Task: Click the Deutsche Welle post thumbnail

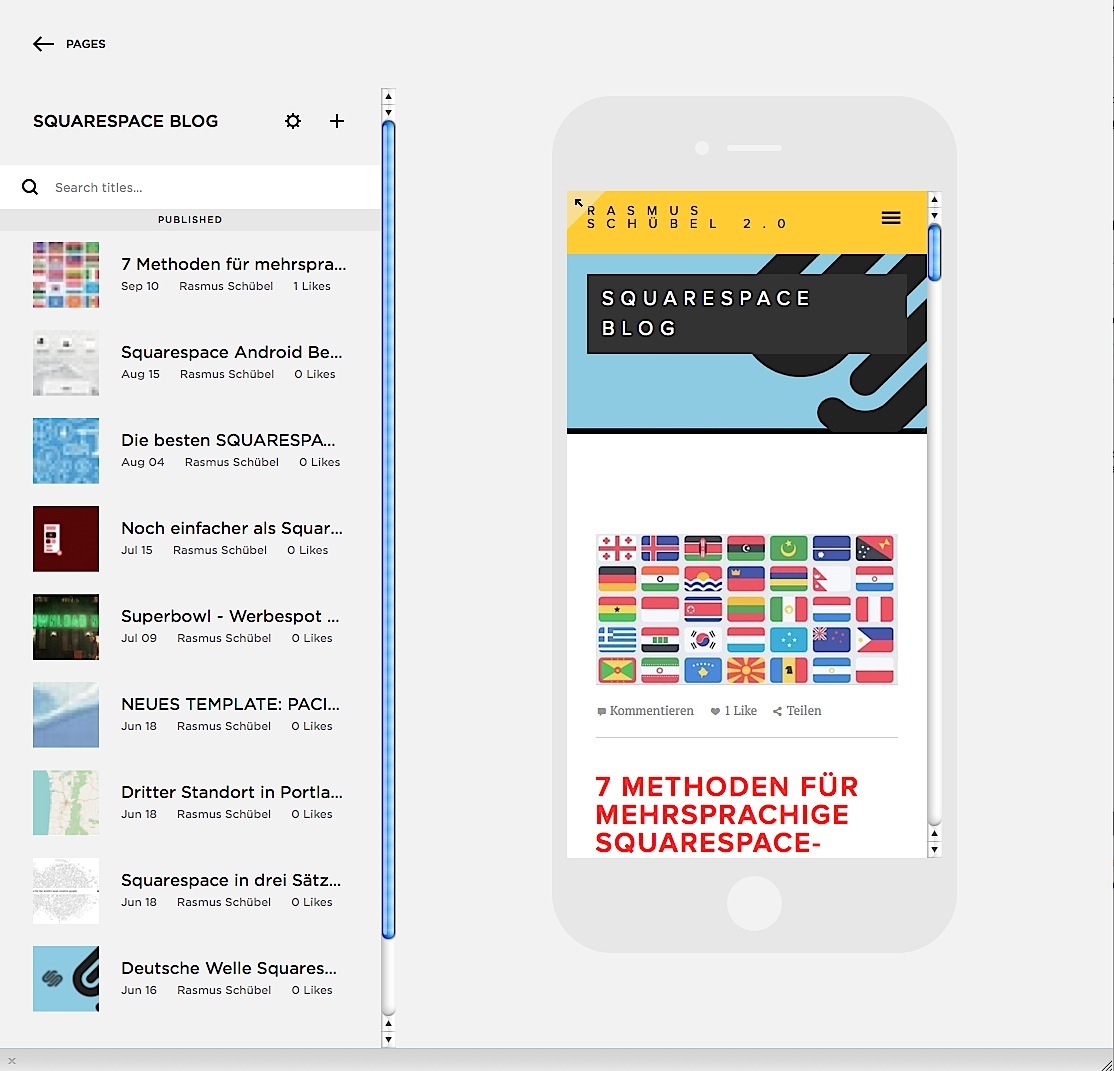Action: click(66, 979)
